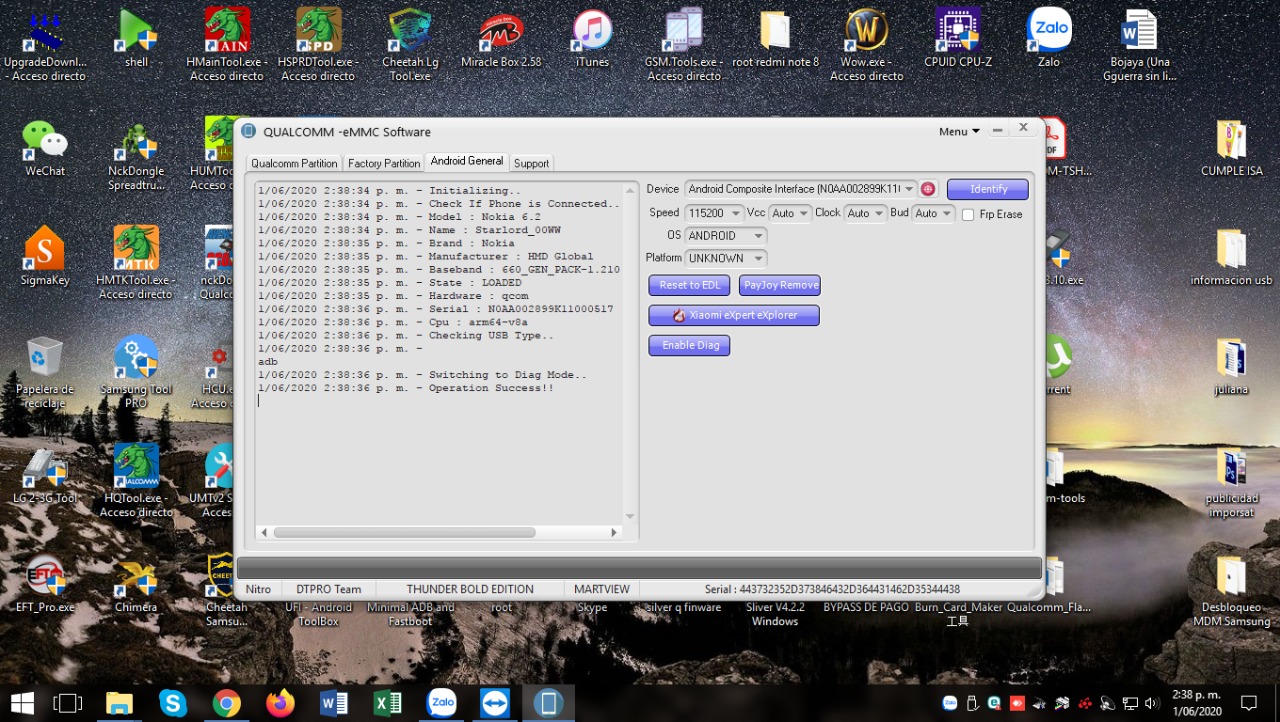This screenshot has height=722, width=1280.
Task: Open the UpgradeDownload desktop shortcut
Action: point(45,45)
